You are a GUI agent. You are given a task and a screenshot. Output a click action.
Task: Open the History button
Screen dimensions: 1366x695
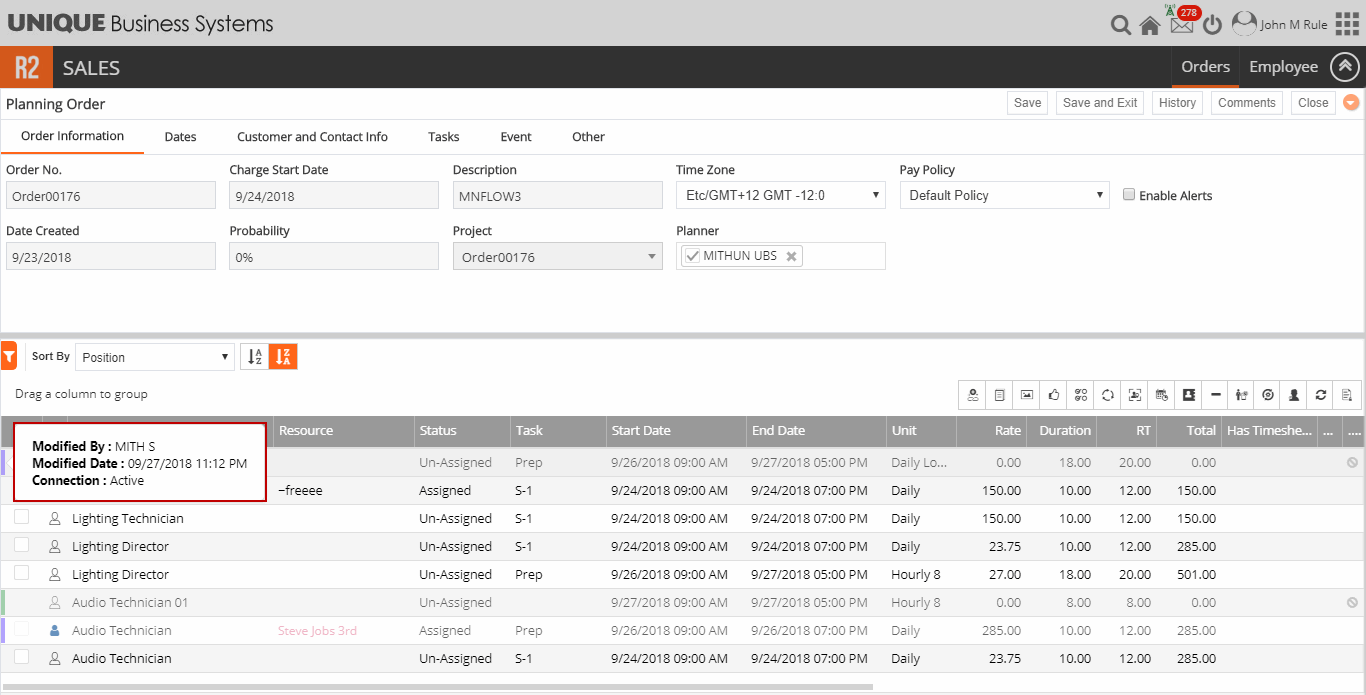pyautogui.click(x=1177, y=103)
